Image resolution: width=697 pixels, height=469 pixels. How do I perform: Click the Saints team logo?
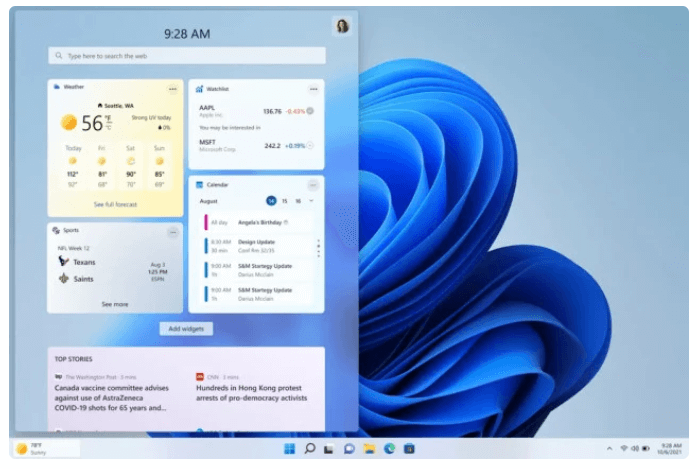coord(64,278)
